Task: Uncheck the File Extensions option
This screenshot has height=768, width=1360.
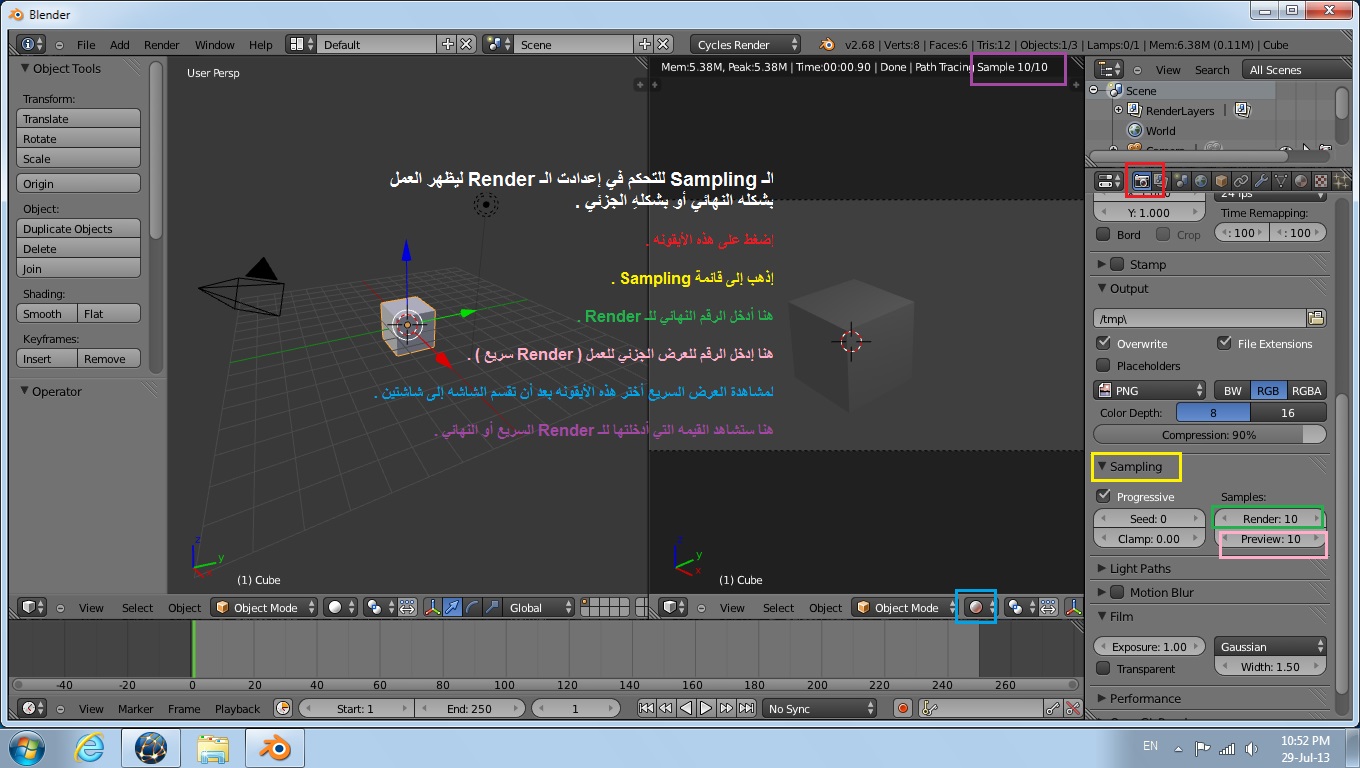Action: (x=1224, y=343)
